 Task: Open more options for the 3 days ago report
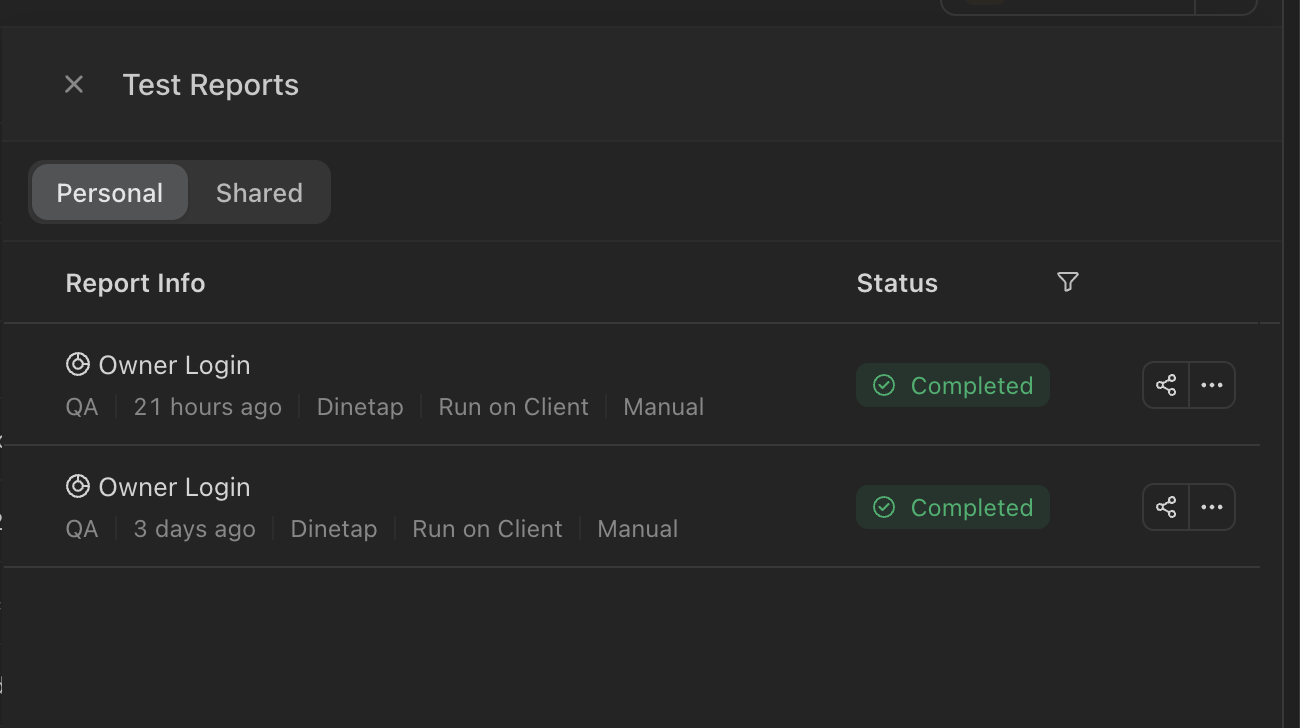pyautogui.click(x=1212, y=508)
